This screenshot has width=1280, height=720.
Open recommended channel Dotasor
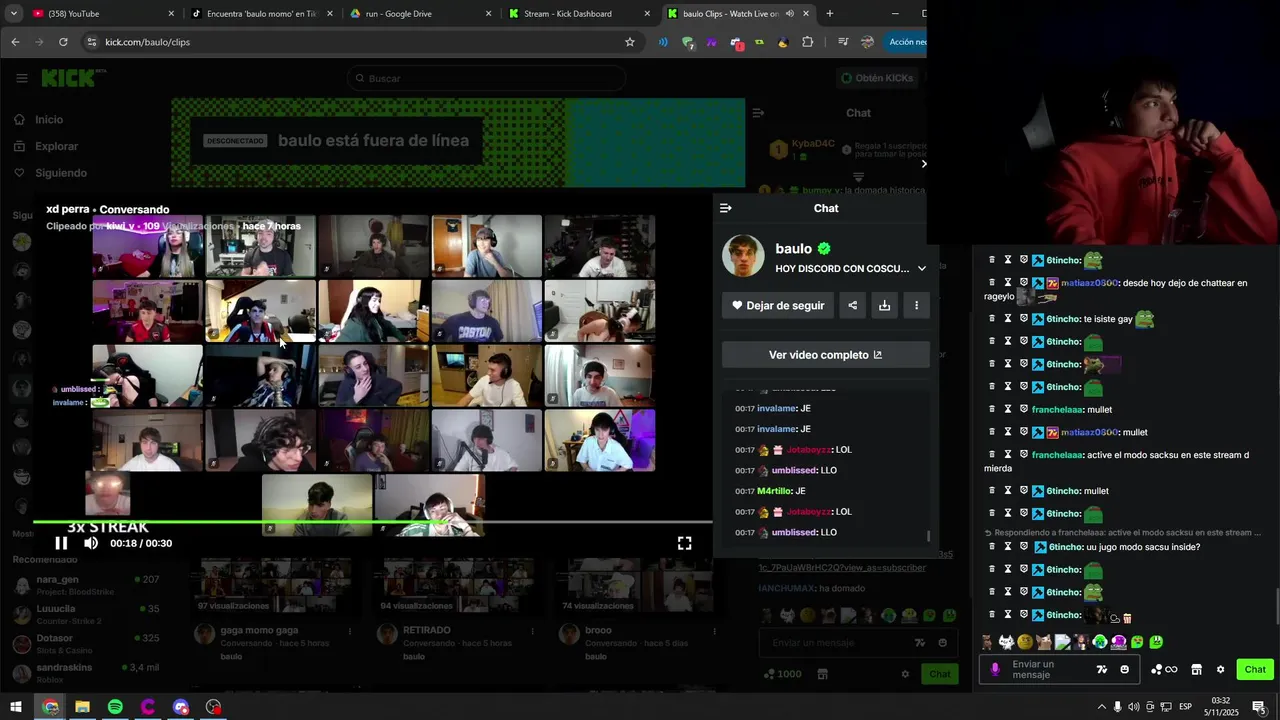[85, 643]
